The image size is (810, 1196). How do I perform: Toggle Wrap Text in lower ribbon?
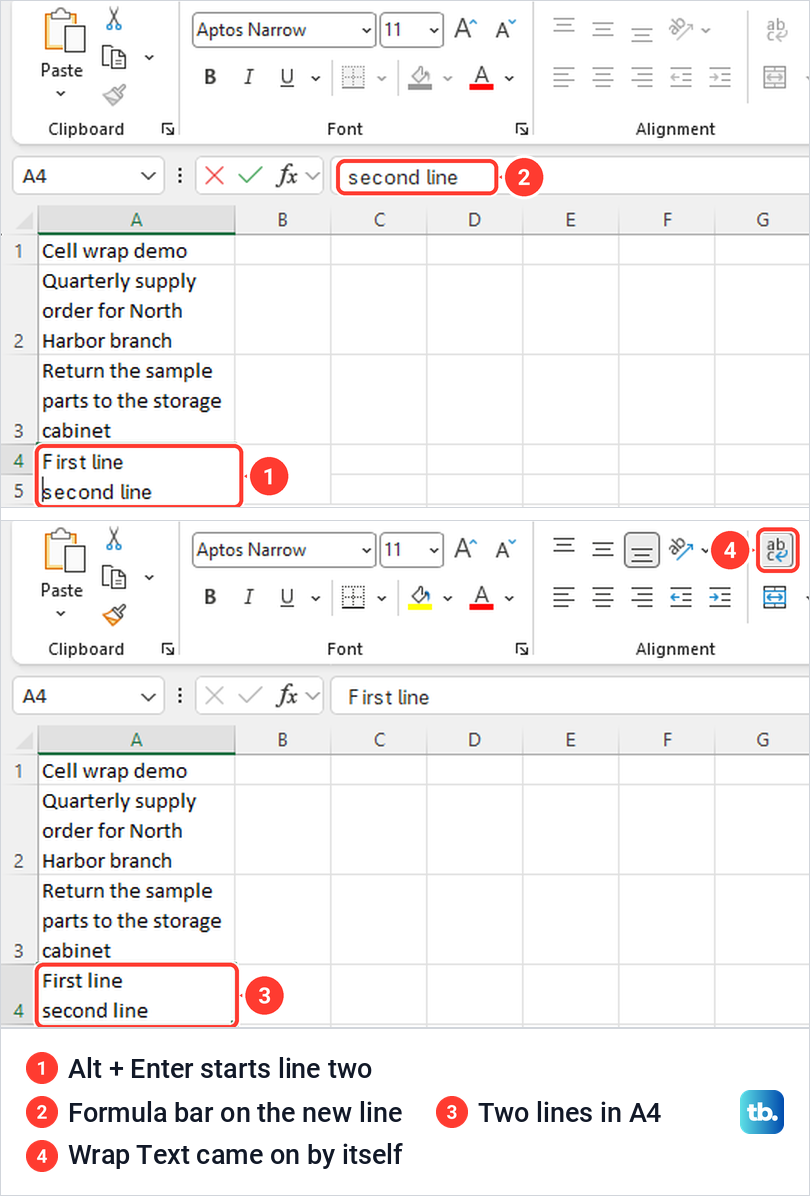(778, 551)
